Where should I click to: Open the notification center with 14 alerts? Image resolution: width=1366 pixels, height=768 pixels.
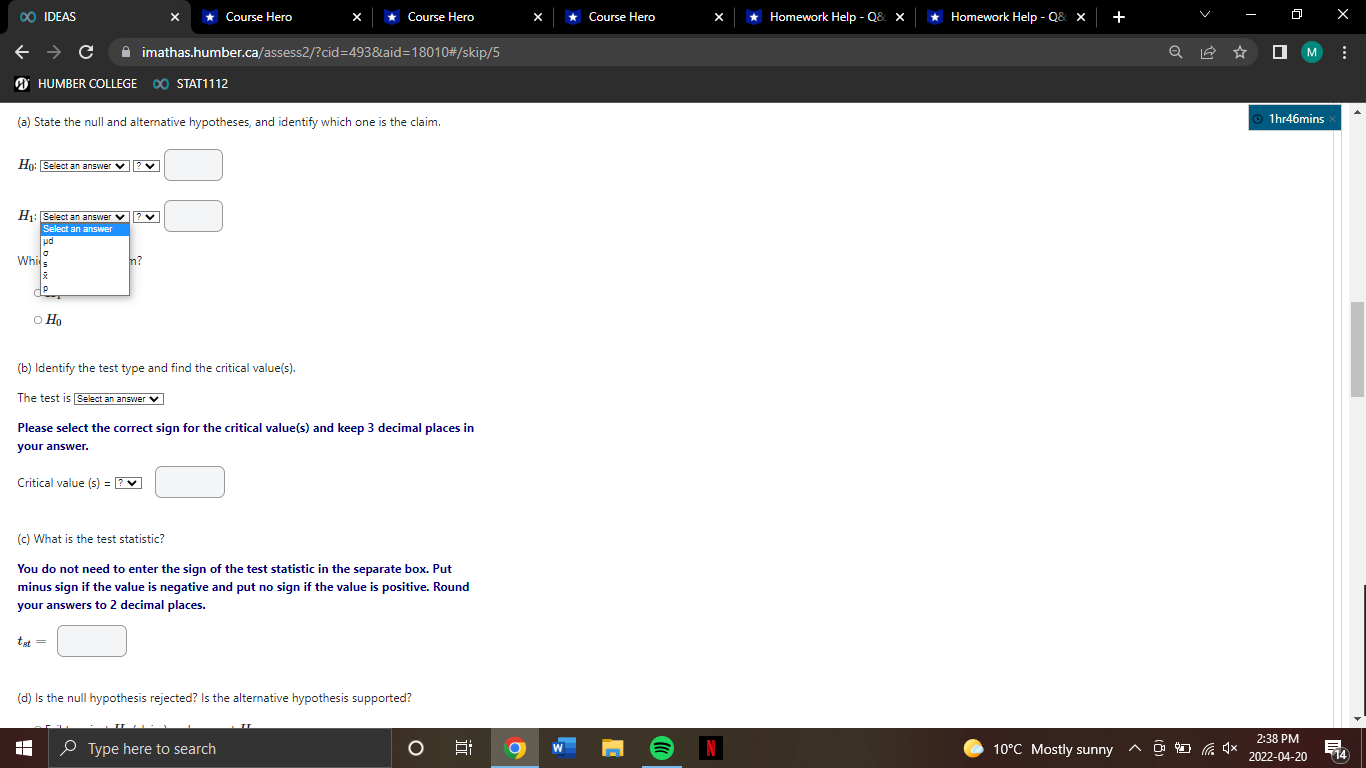click(1334, 749)
